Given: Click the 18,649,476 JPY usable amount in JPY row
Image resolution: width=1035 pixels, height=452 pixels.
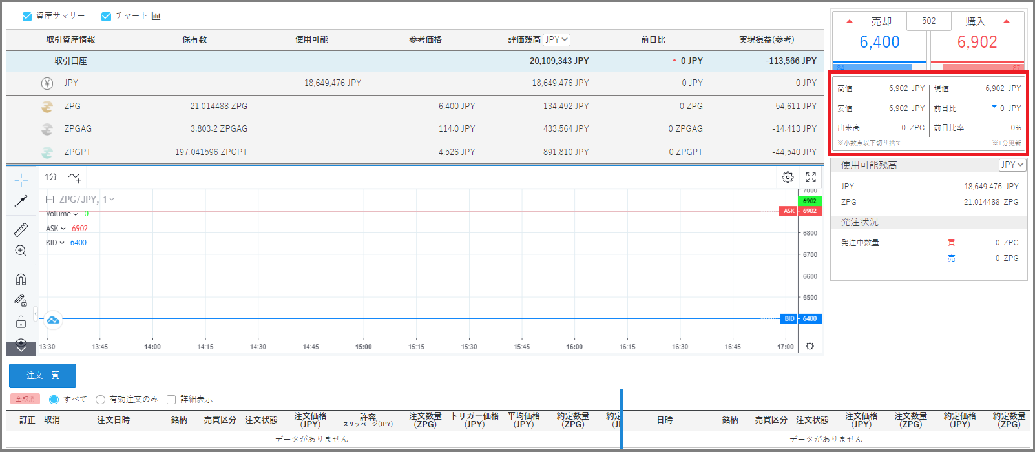Looking at the screenshot, I should [x=333, y=83].
